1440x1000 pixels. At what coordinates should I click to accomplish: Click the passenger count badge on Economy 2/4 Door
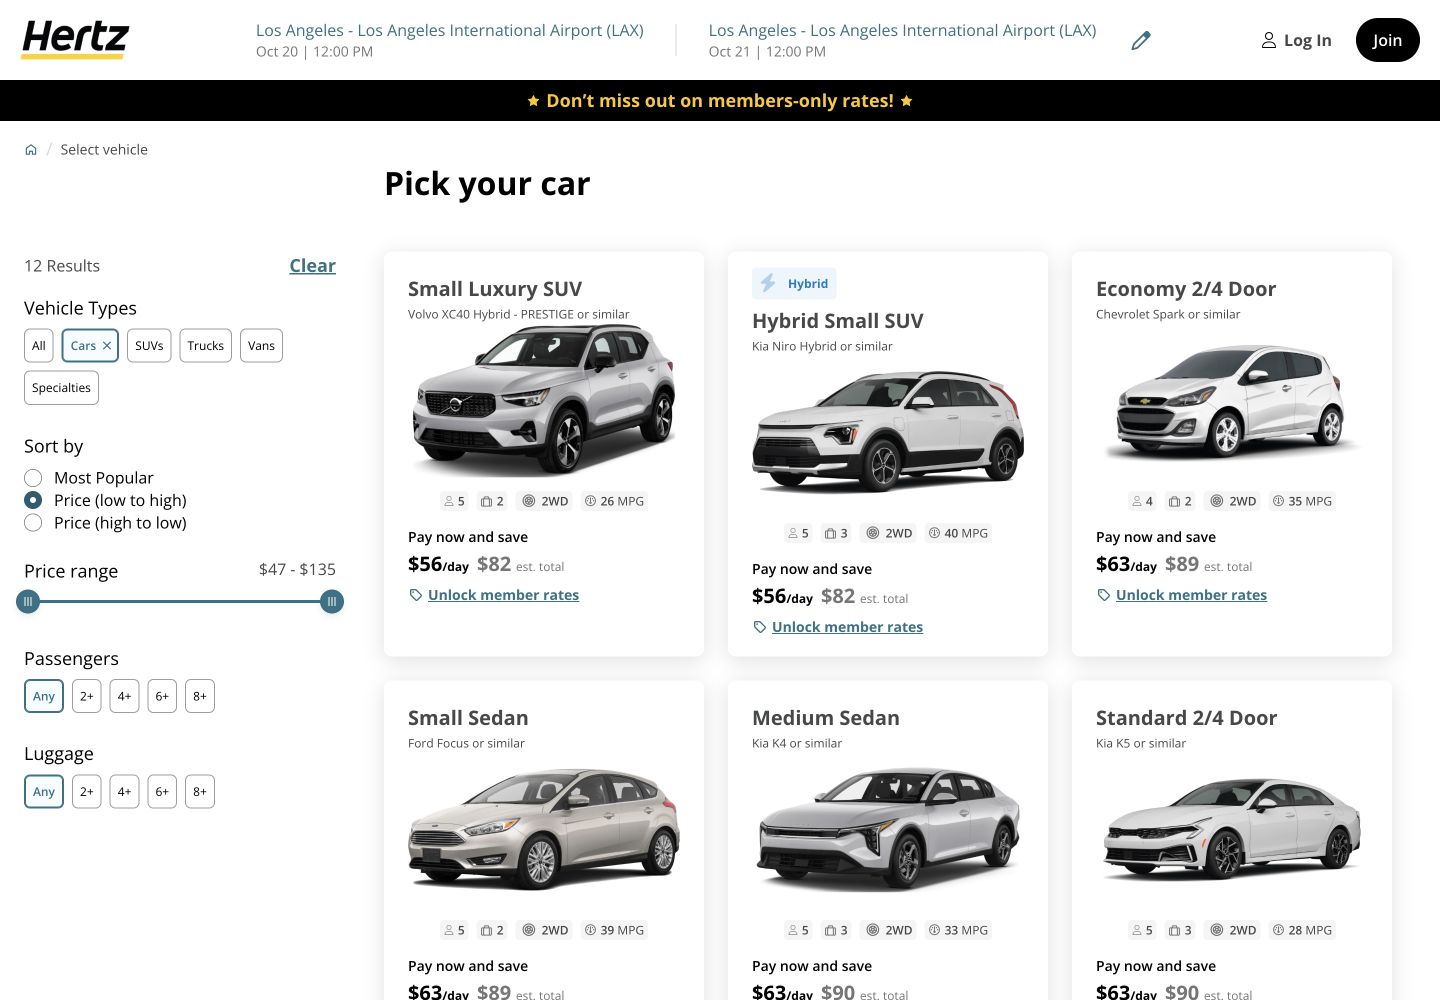coord(1141,501)
